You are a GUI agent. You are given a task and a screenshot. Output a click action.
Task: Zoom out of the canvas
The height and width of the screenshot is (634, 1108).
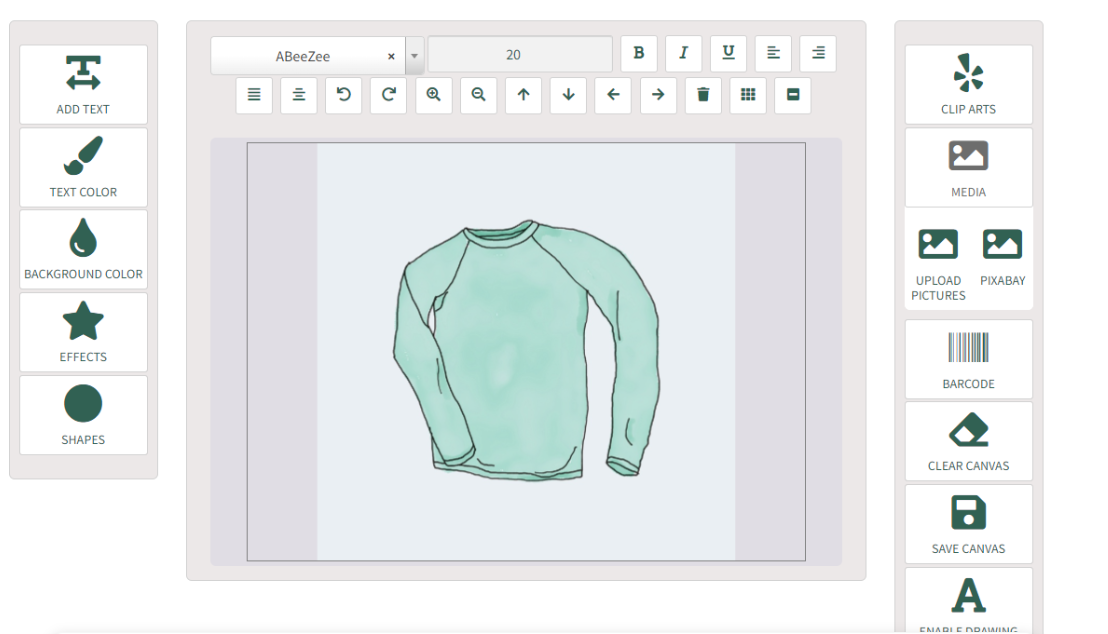click(x=478, y=95)
